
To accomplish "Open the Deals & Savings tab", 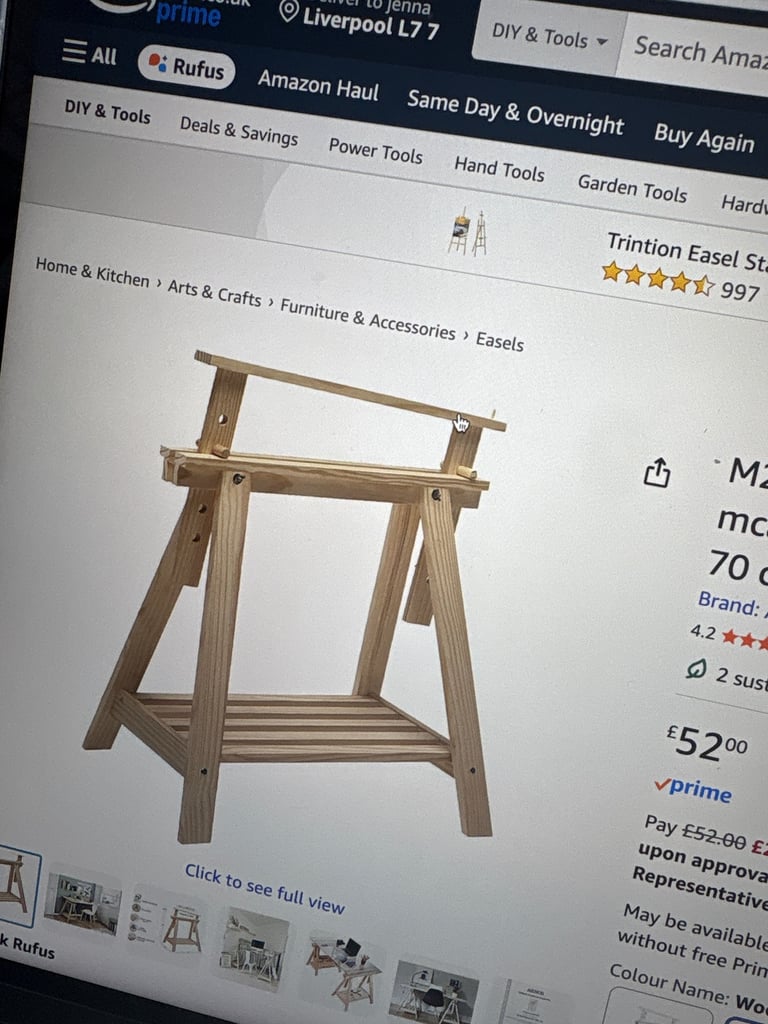I will pos(238,131).
